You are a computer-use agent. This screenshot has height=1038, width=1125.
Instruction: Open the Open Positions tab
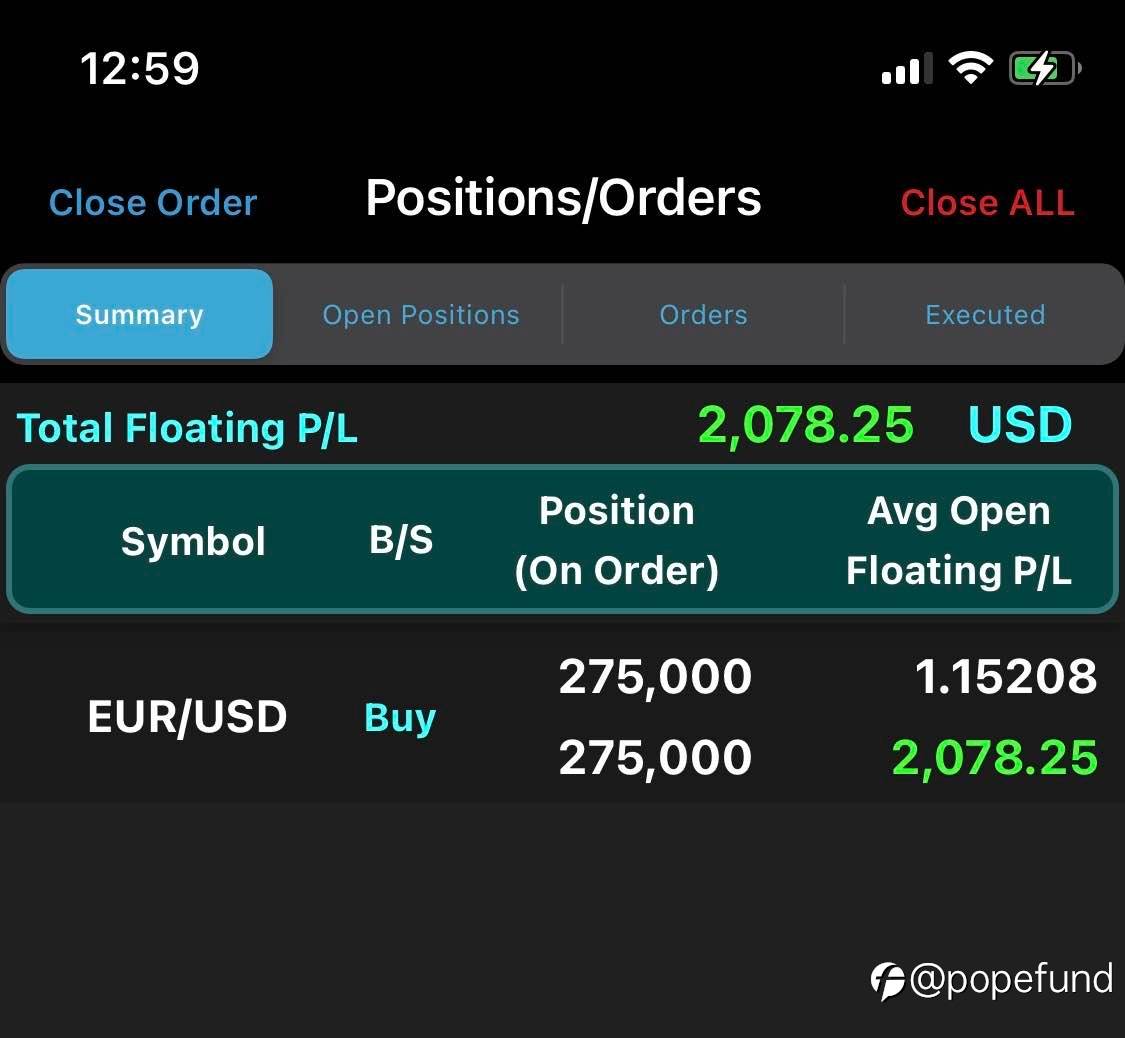[x=421, y=315]
